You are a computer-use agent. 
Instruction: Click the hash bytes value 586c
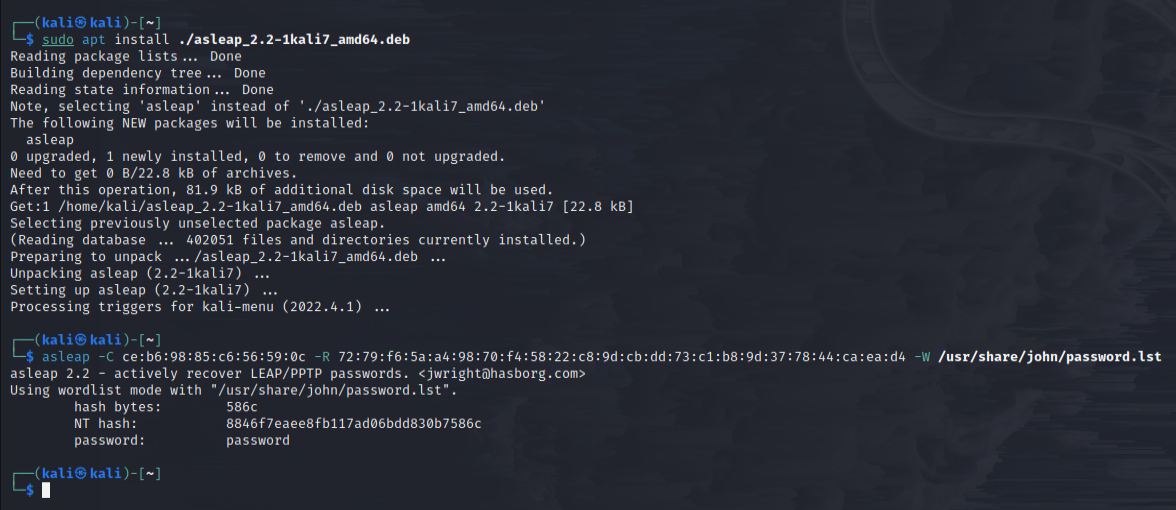tap(242, 407)
